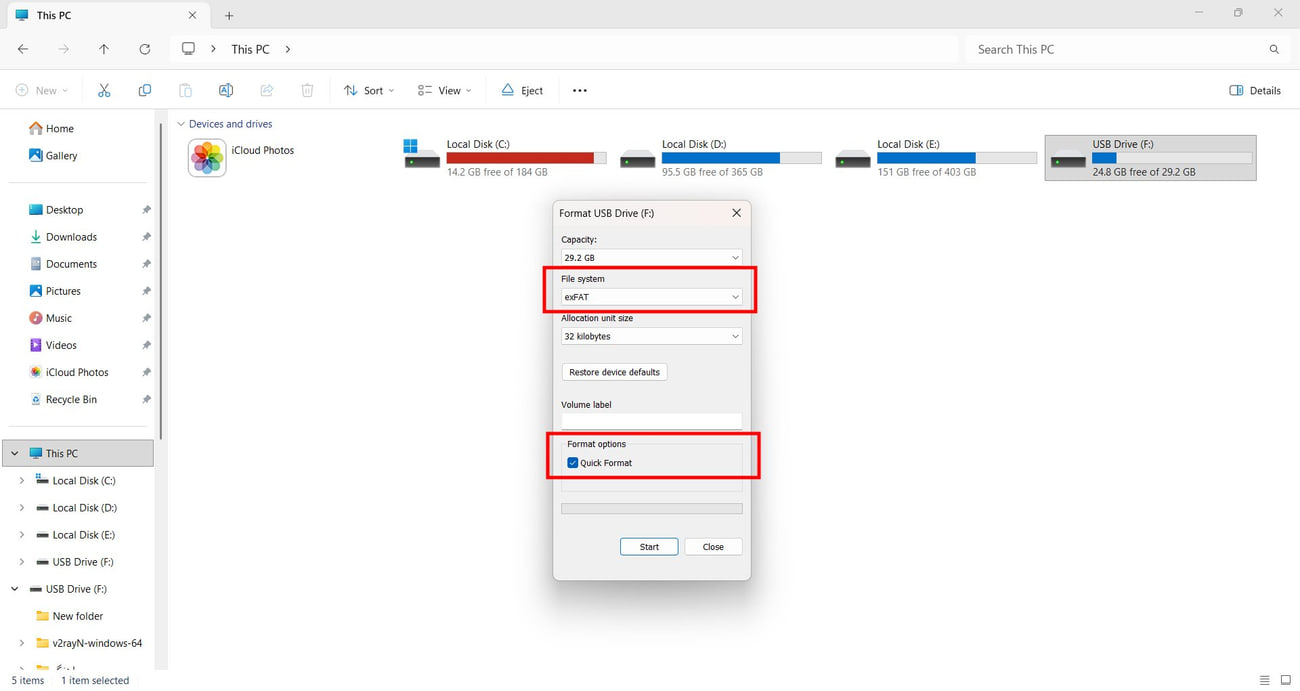Open a new tab with plus button
This screenshot has height=691, width=1300.
[229, 16]
